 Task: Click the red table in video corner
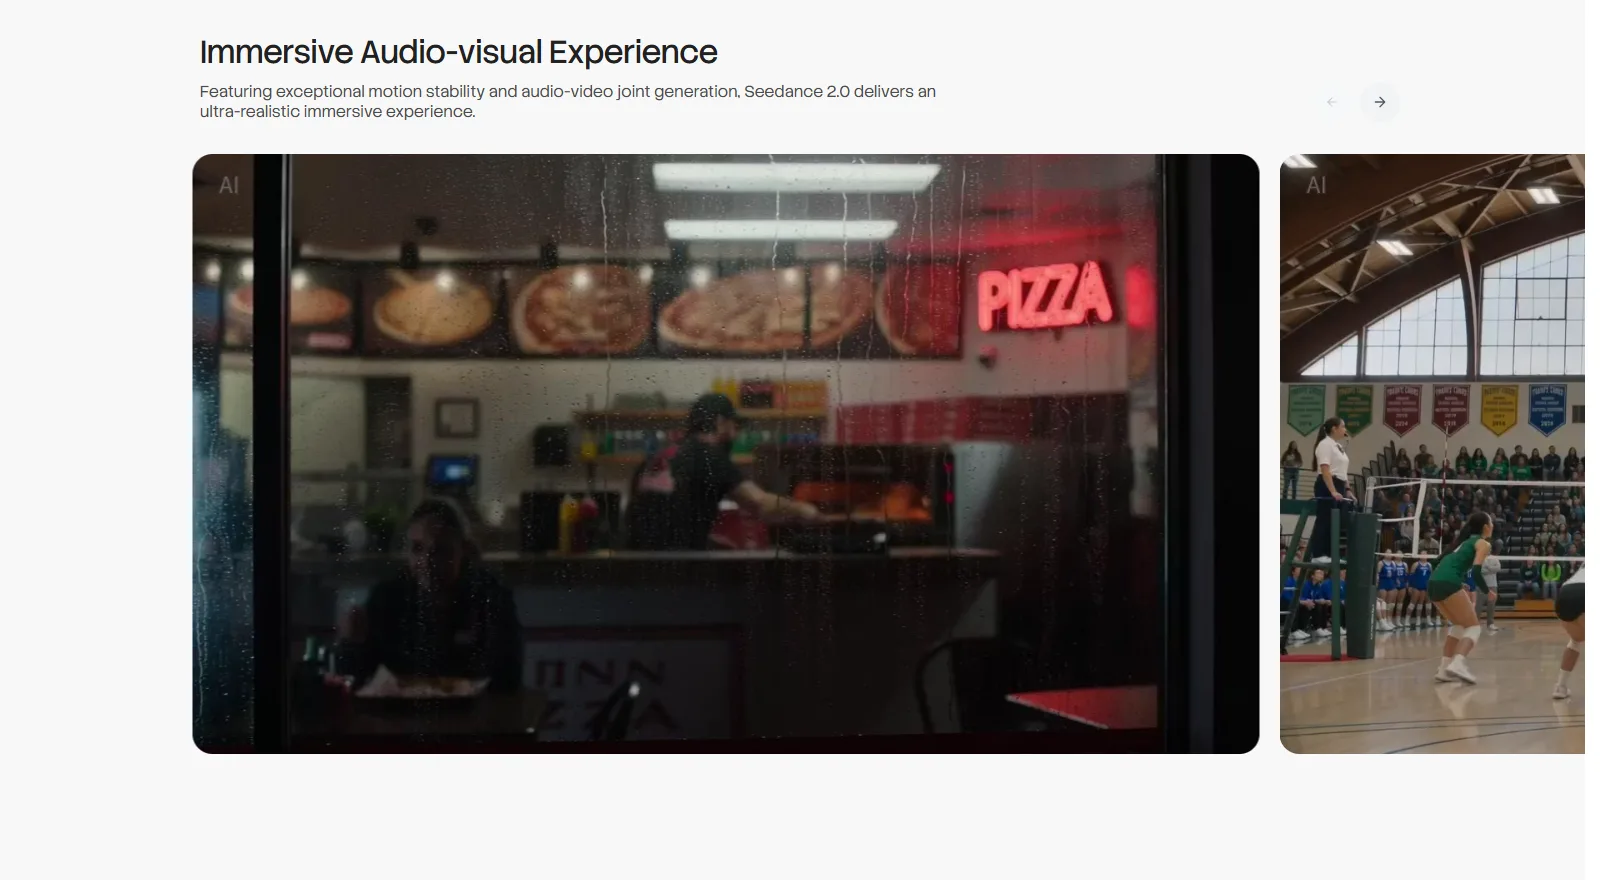coord(1082,708)
